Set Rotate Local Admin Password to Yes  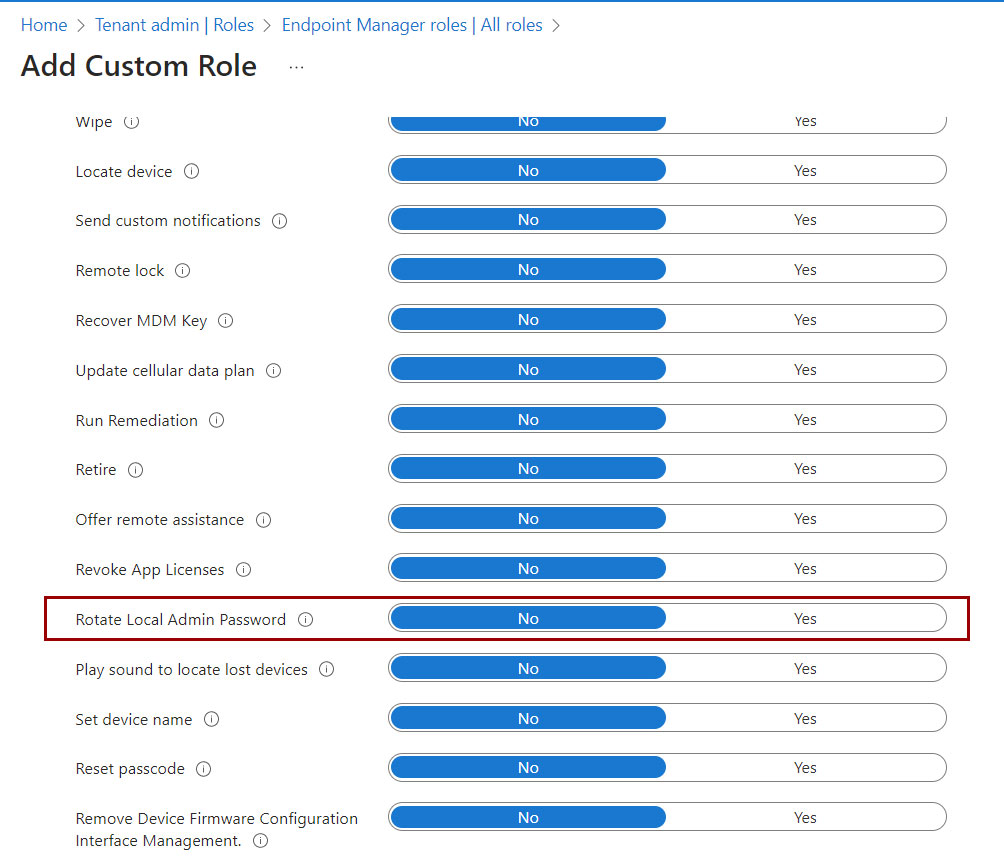pyautogui.click(x=805, y=618)
